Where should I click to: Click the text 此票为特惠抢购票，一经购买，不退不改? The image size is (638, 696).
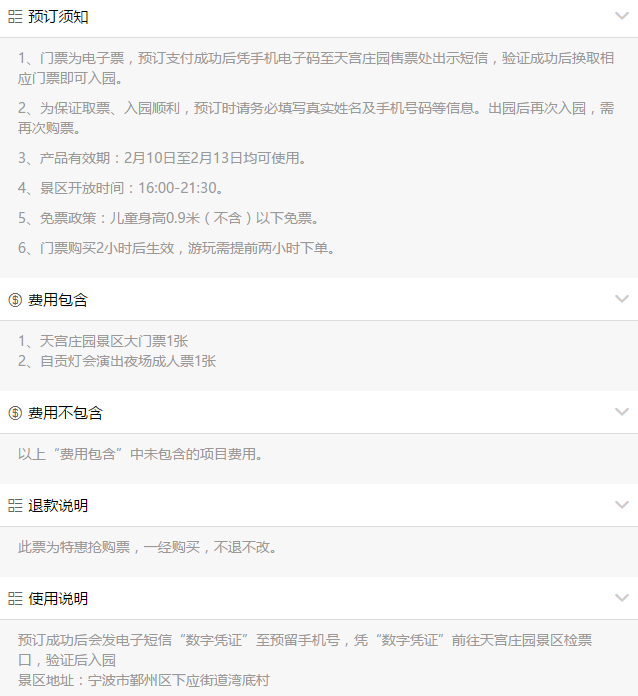[x=148, y=547]
